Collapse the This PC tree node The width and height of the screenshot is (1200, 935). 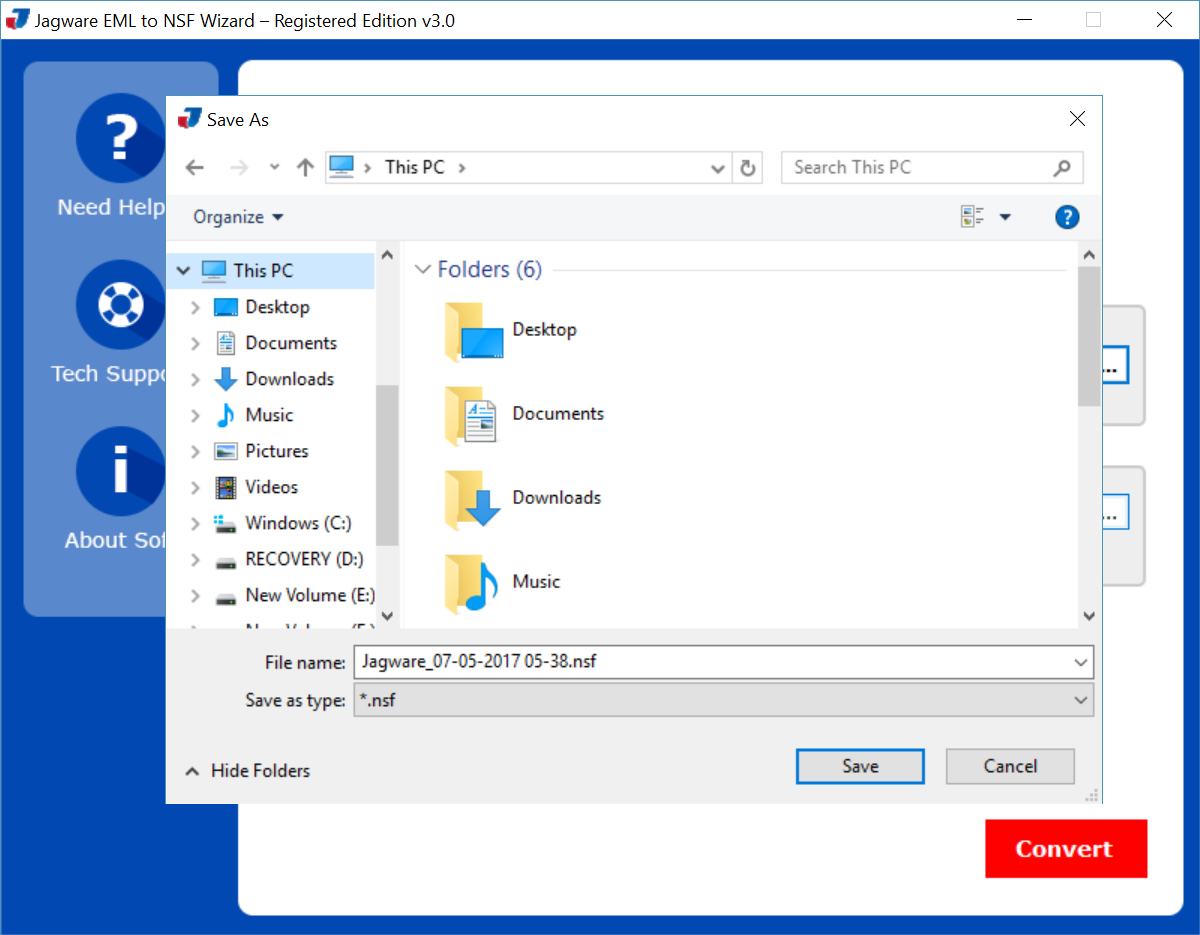183,271
